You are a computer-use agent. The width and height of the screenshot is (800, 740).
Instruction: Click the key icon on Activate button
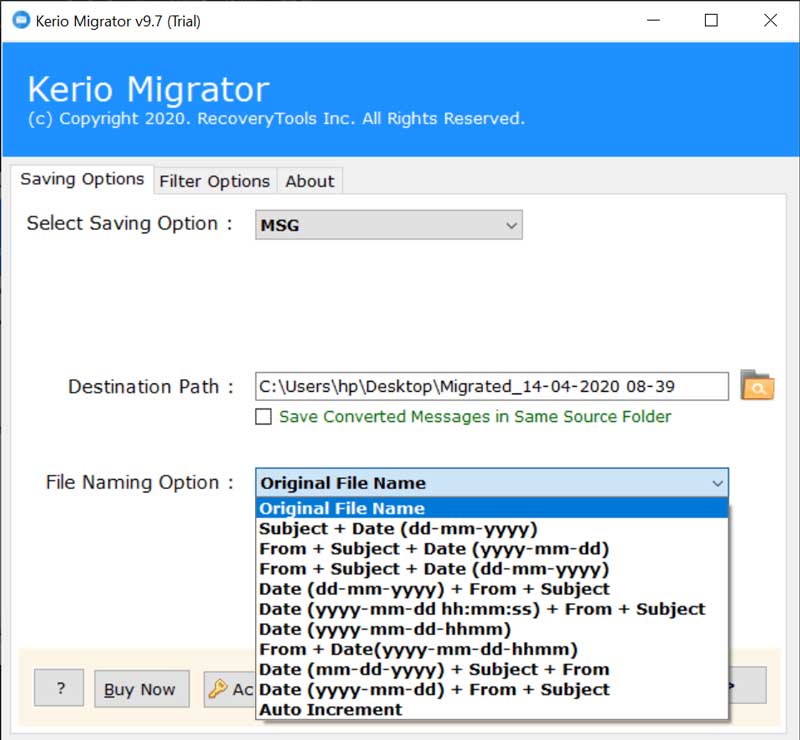tap(218, 688)
